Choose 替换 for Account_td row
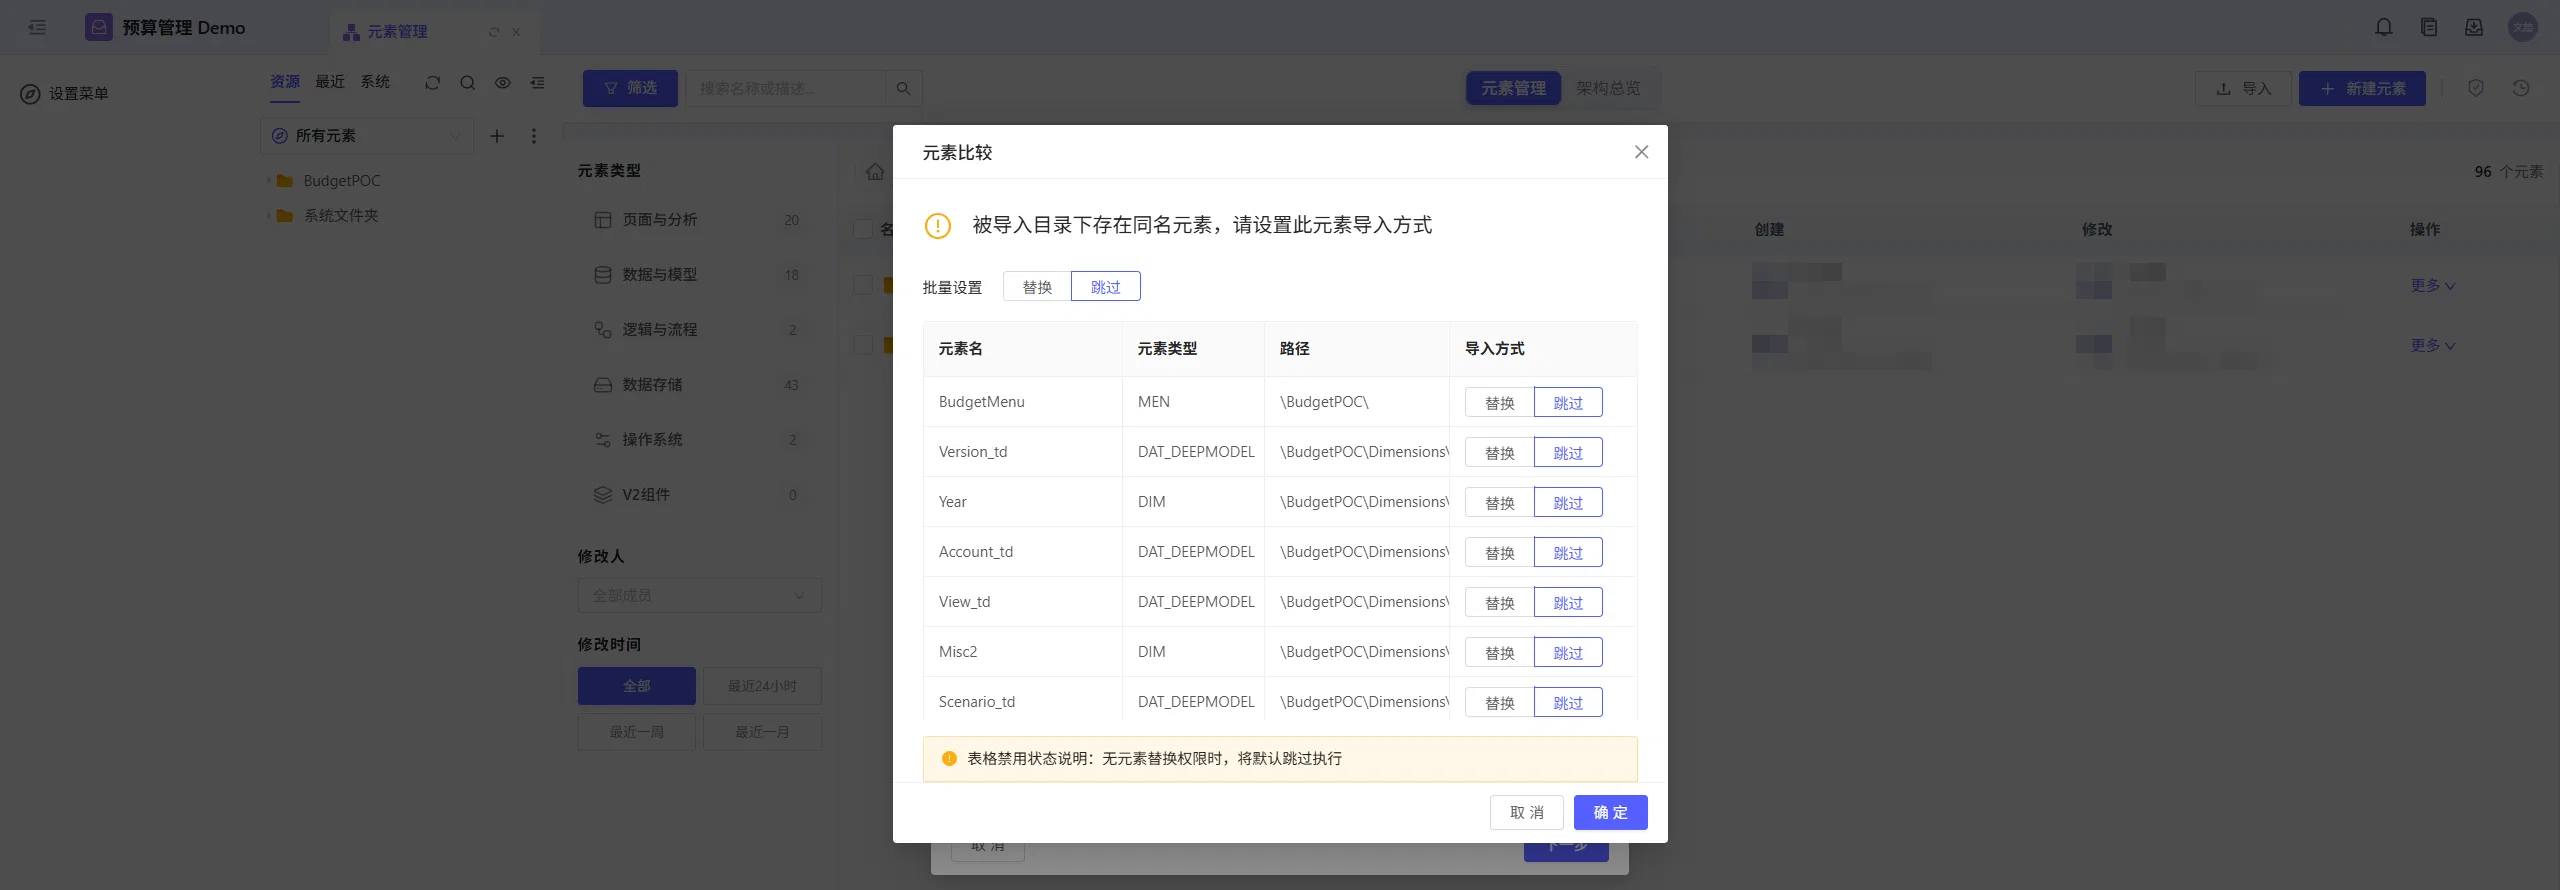Screen dimensions: 2560x890 (x=1499, y=553)
